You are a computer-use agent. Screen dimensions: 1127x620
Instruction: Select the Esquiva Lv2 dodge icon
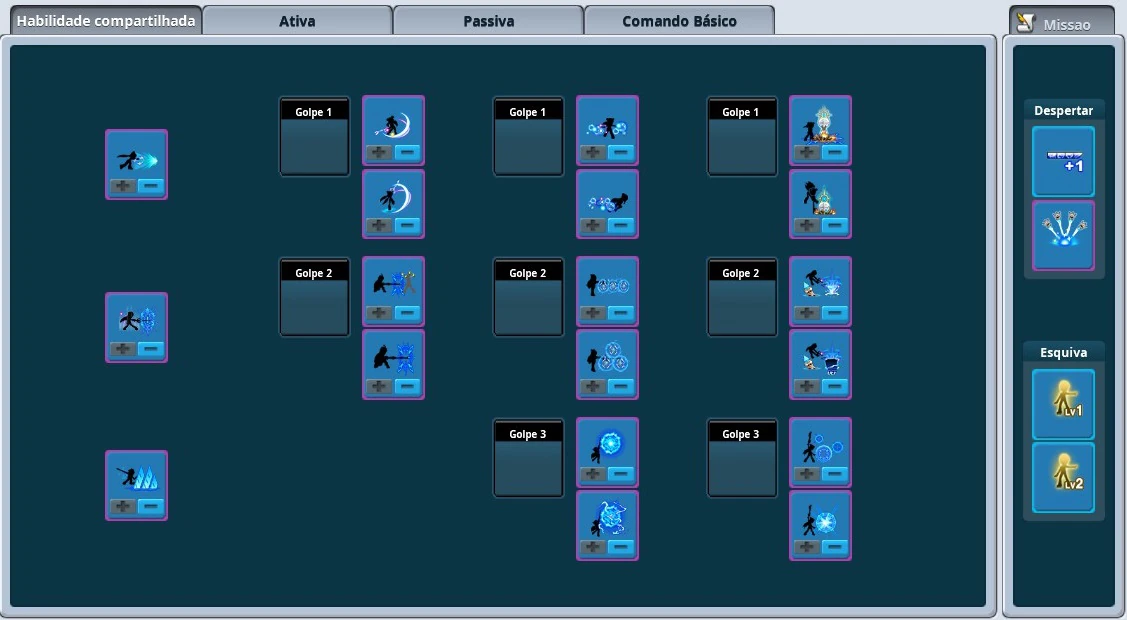click(x=1063, y=477)
